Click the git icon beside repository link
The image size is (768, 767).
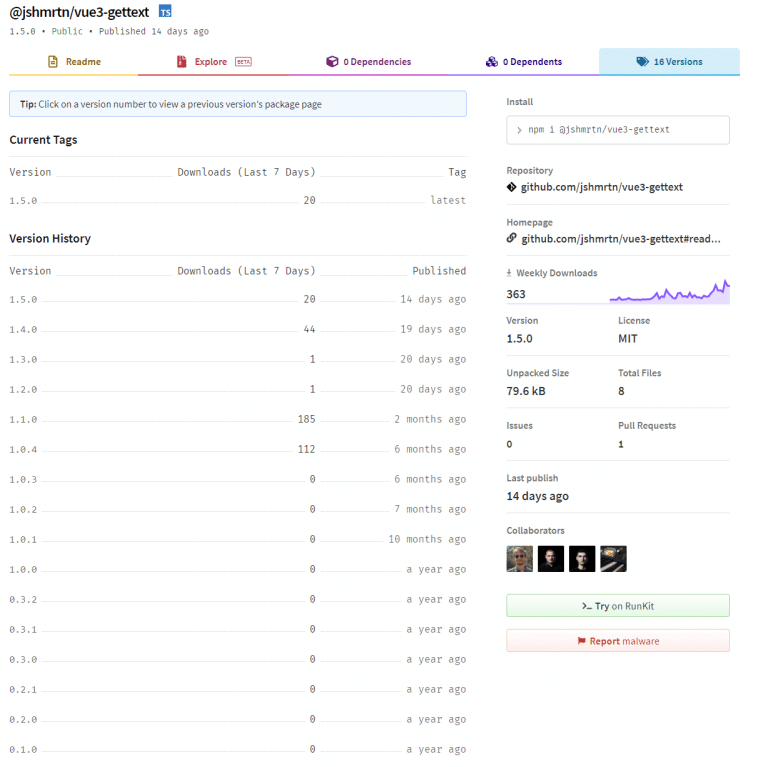511,187
